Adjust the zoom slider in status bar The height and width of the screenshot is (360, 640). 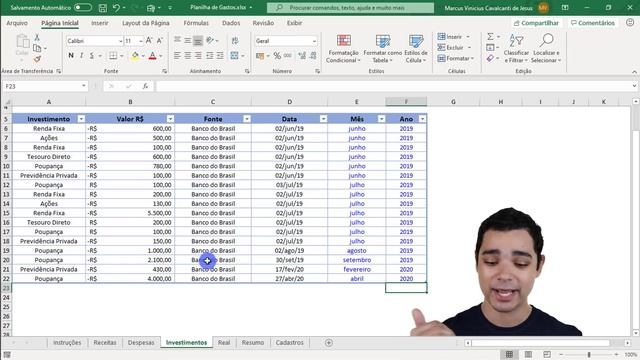[x=589, y=355]
